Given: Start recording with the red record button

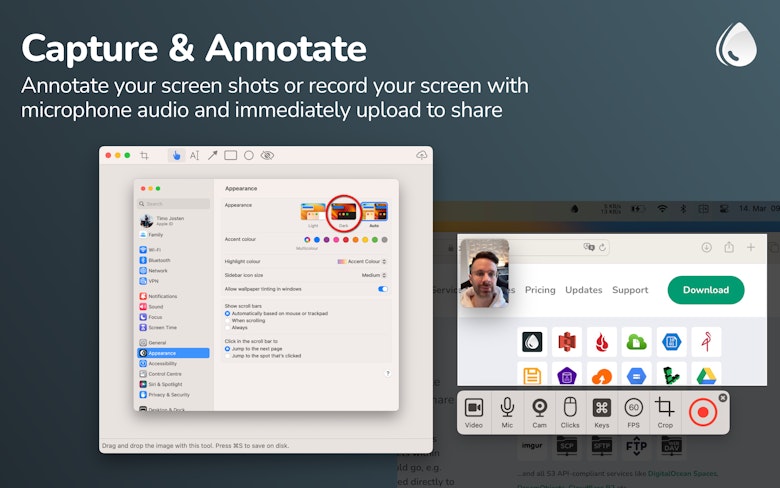Looking at the screenshot, I should point(703,412).
